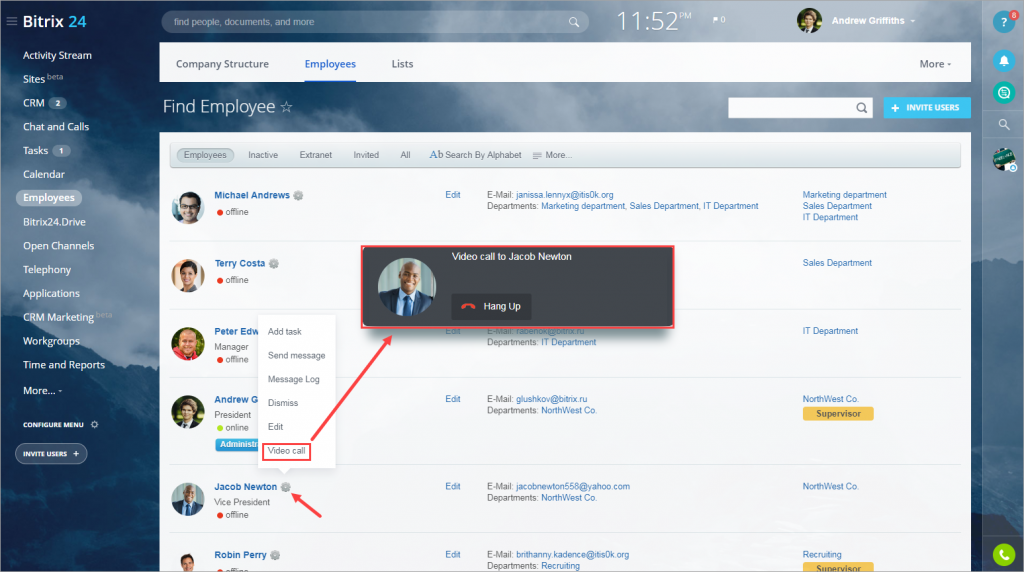Click the Search By Alphabet filter
Screen dimensions: 1024x572
475,155
